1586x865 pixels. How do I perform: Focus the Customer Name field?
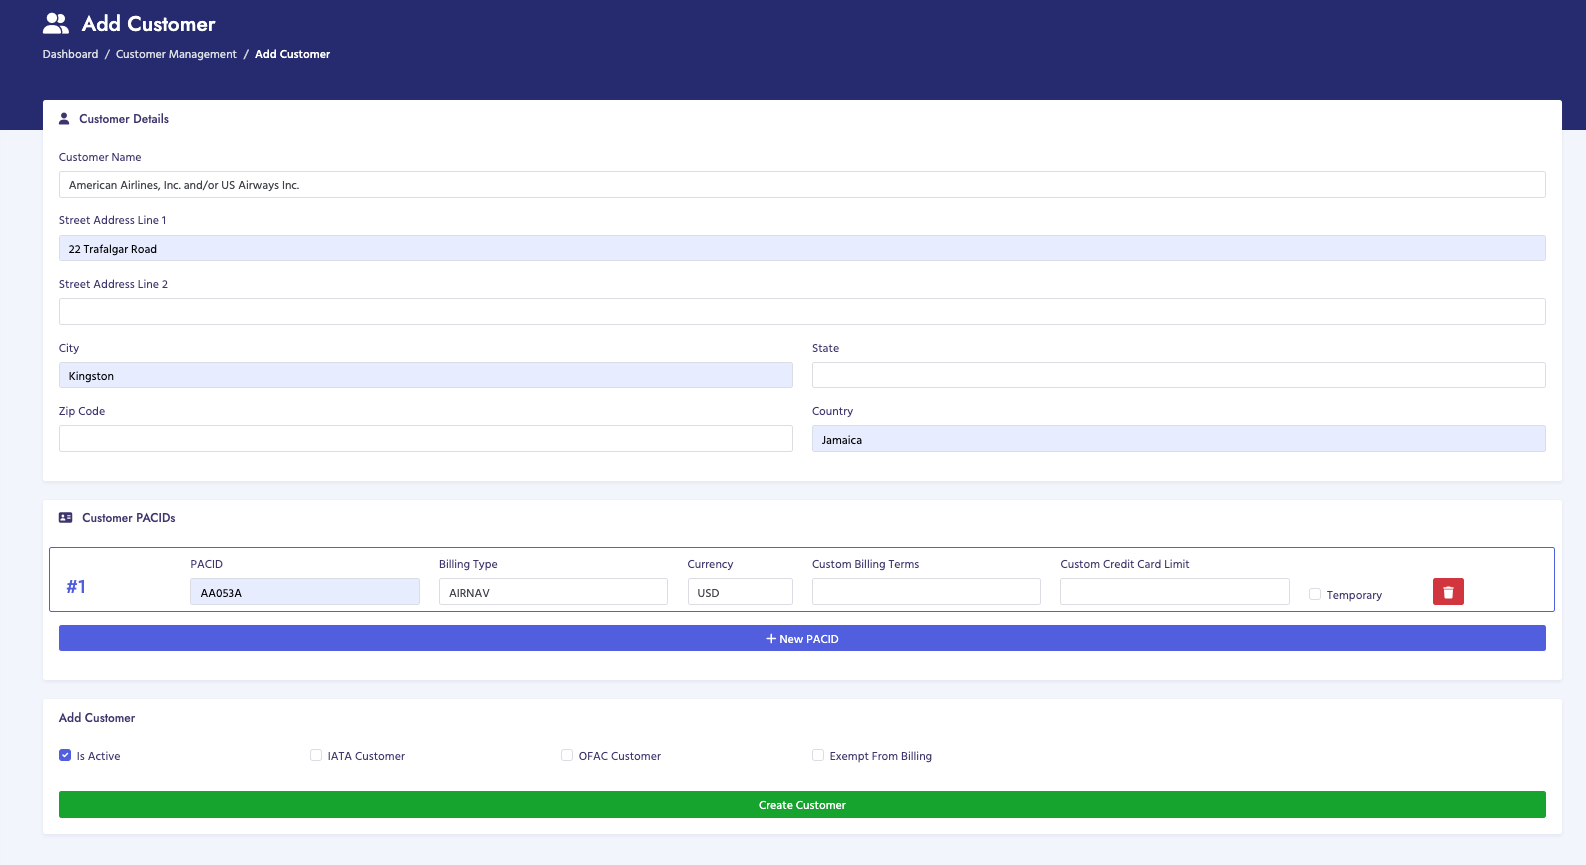coord(802,185)
